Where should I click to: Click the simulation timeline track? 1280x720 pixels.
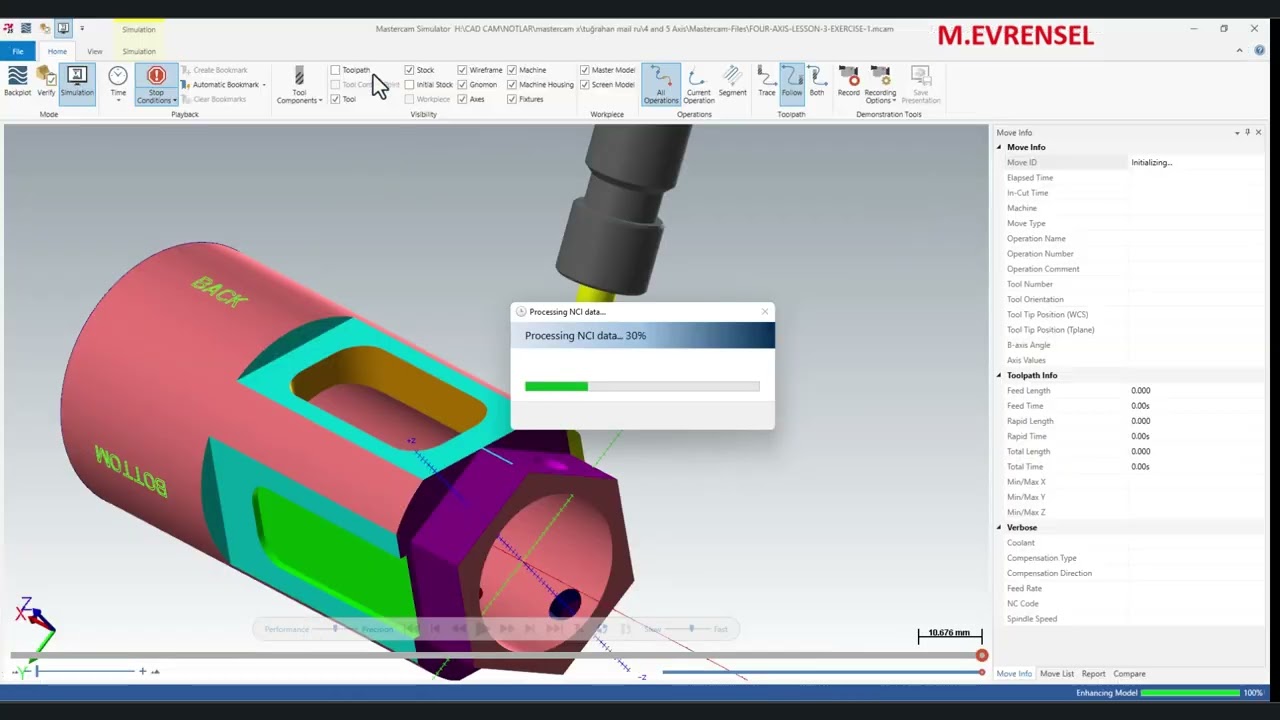pos(495,656)
